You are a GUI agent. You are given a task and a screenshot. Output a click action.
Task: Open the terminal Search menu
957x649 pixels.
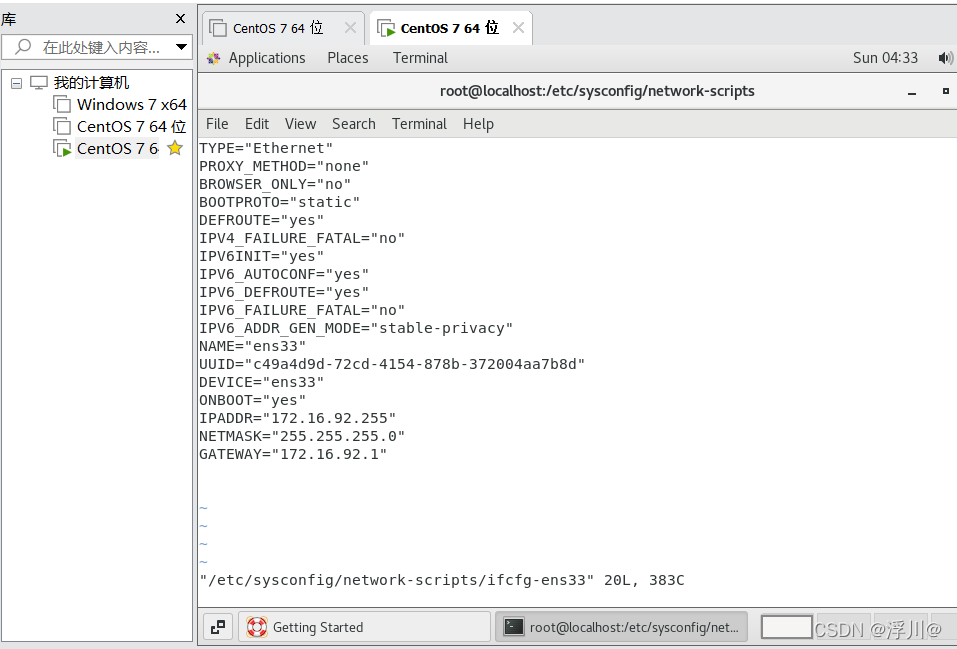tap(353, 124)
